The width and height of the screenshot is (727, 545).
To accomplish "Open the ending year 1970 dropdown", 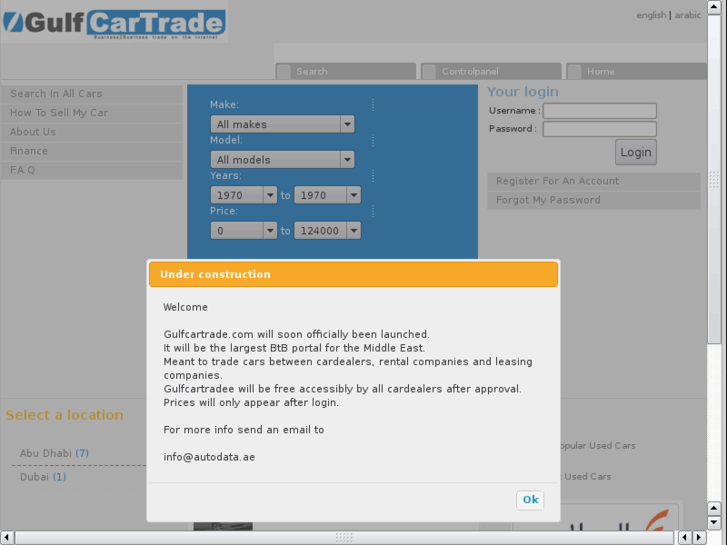I will (x=327, y=195).
